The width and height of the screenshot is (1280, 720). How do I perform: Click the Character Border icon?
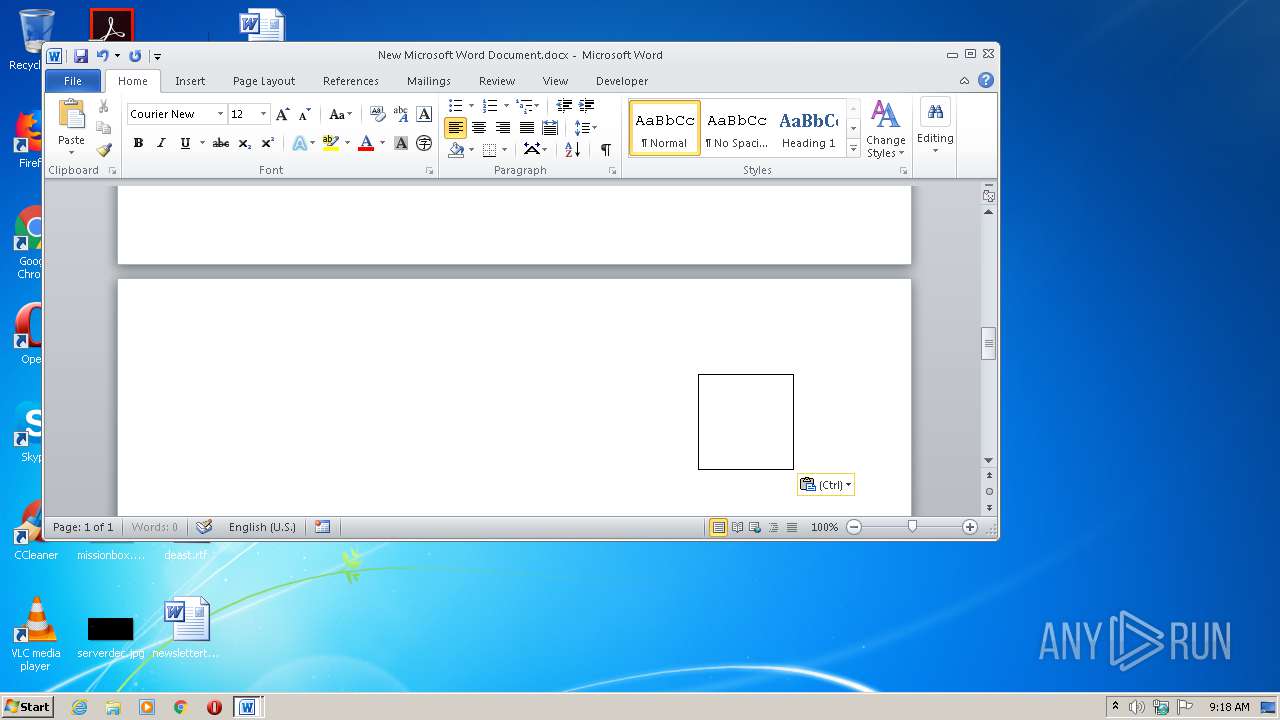424,114
